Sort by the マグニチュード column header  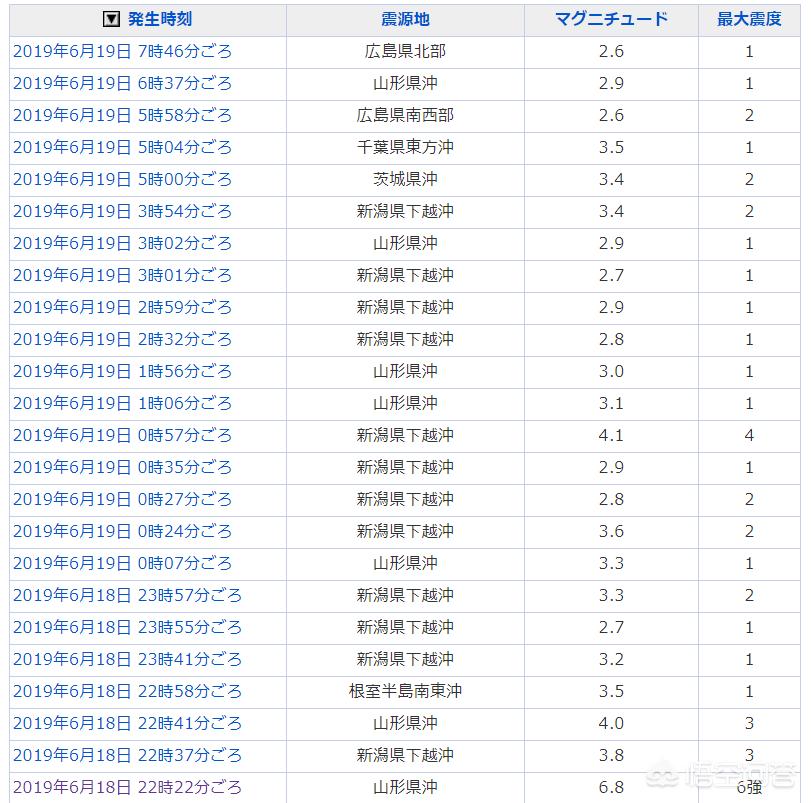coord(611,20)
